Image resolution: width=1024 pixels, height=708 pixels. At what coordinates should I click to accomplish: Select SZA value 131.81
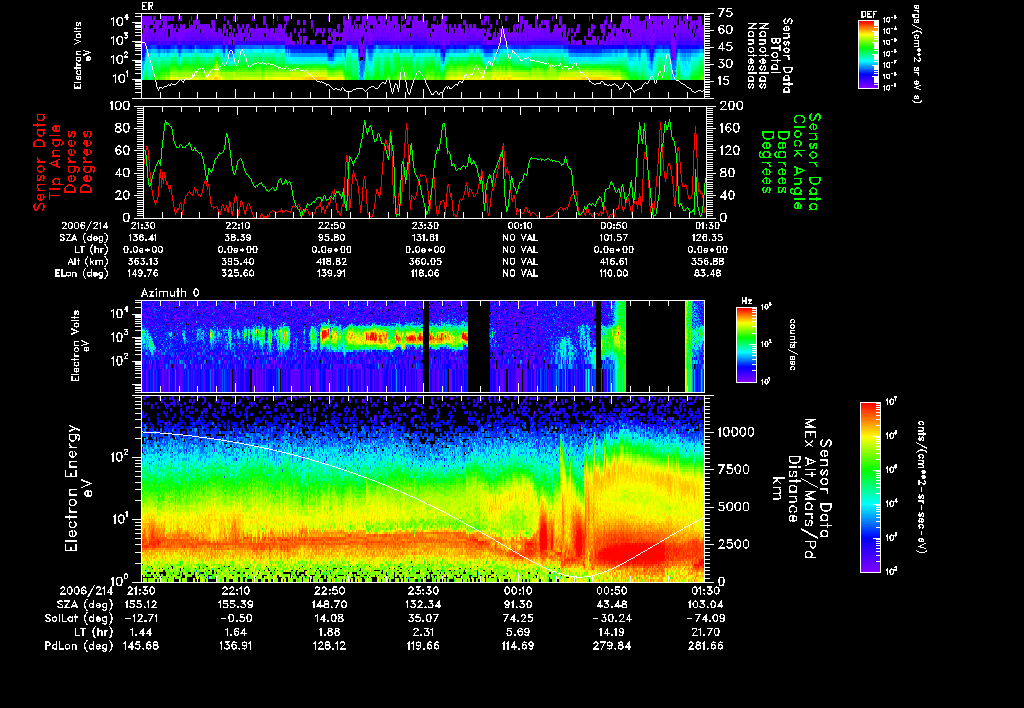tap(425, 238)
